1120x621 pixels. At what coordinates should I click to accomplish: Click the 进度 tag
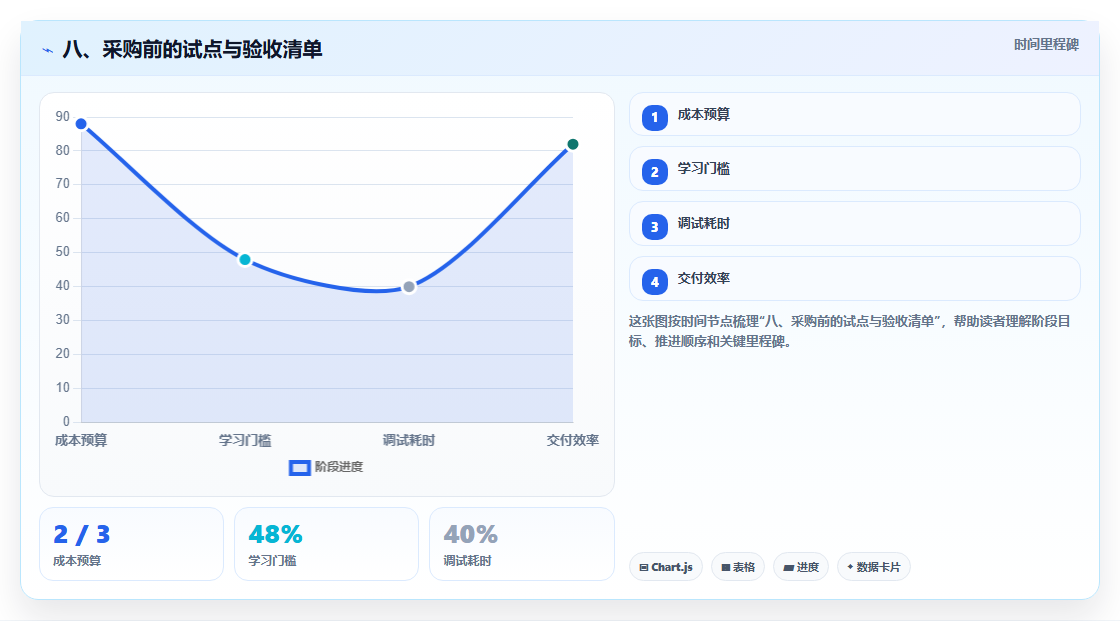801,567
